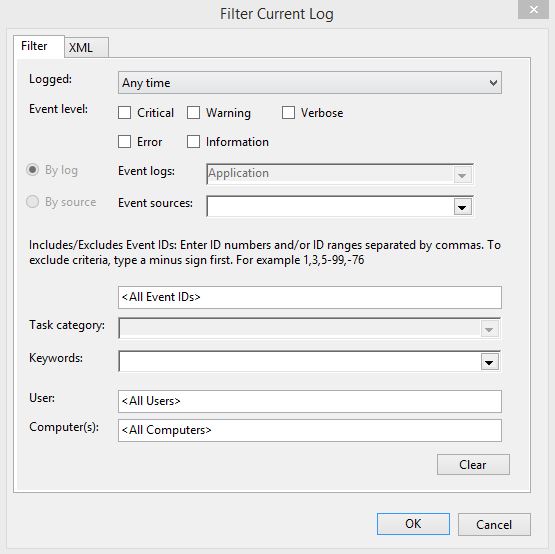This screenshot has height=554, width=555.
Task: Open the Event logs Application dropdown arrow
Action: (x=462, y=175)
